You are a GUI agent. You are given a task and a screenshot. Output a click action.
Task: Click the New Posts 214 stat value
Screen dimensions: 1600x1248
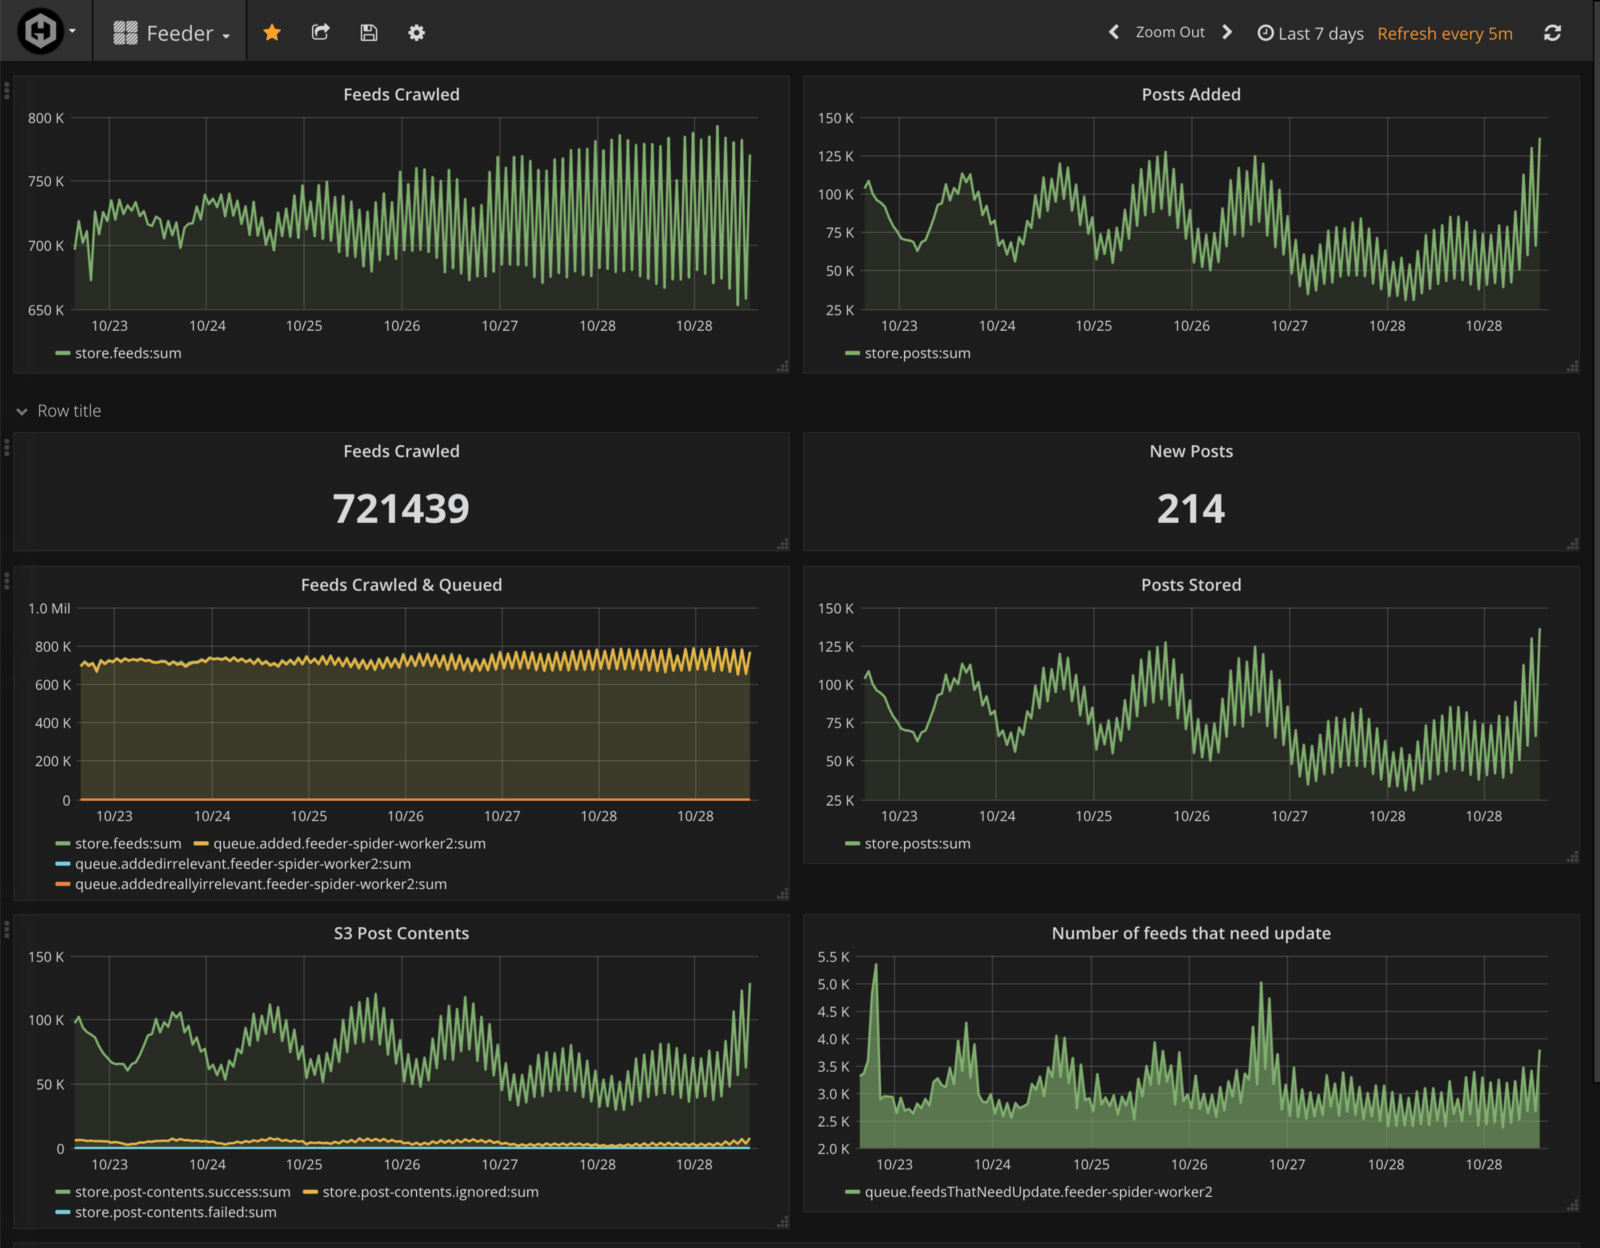(1190, 509)
